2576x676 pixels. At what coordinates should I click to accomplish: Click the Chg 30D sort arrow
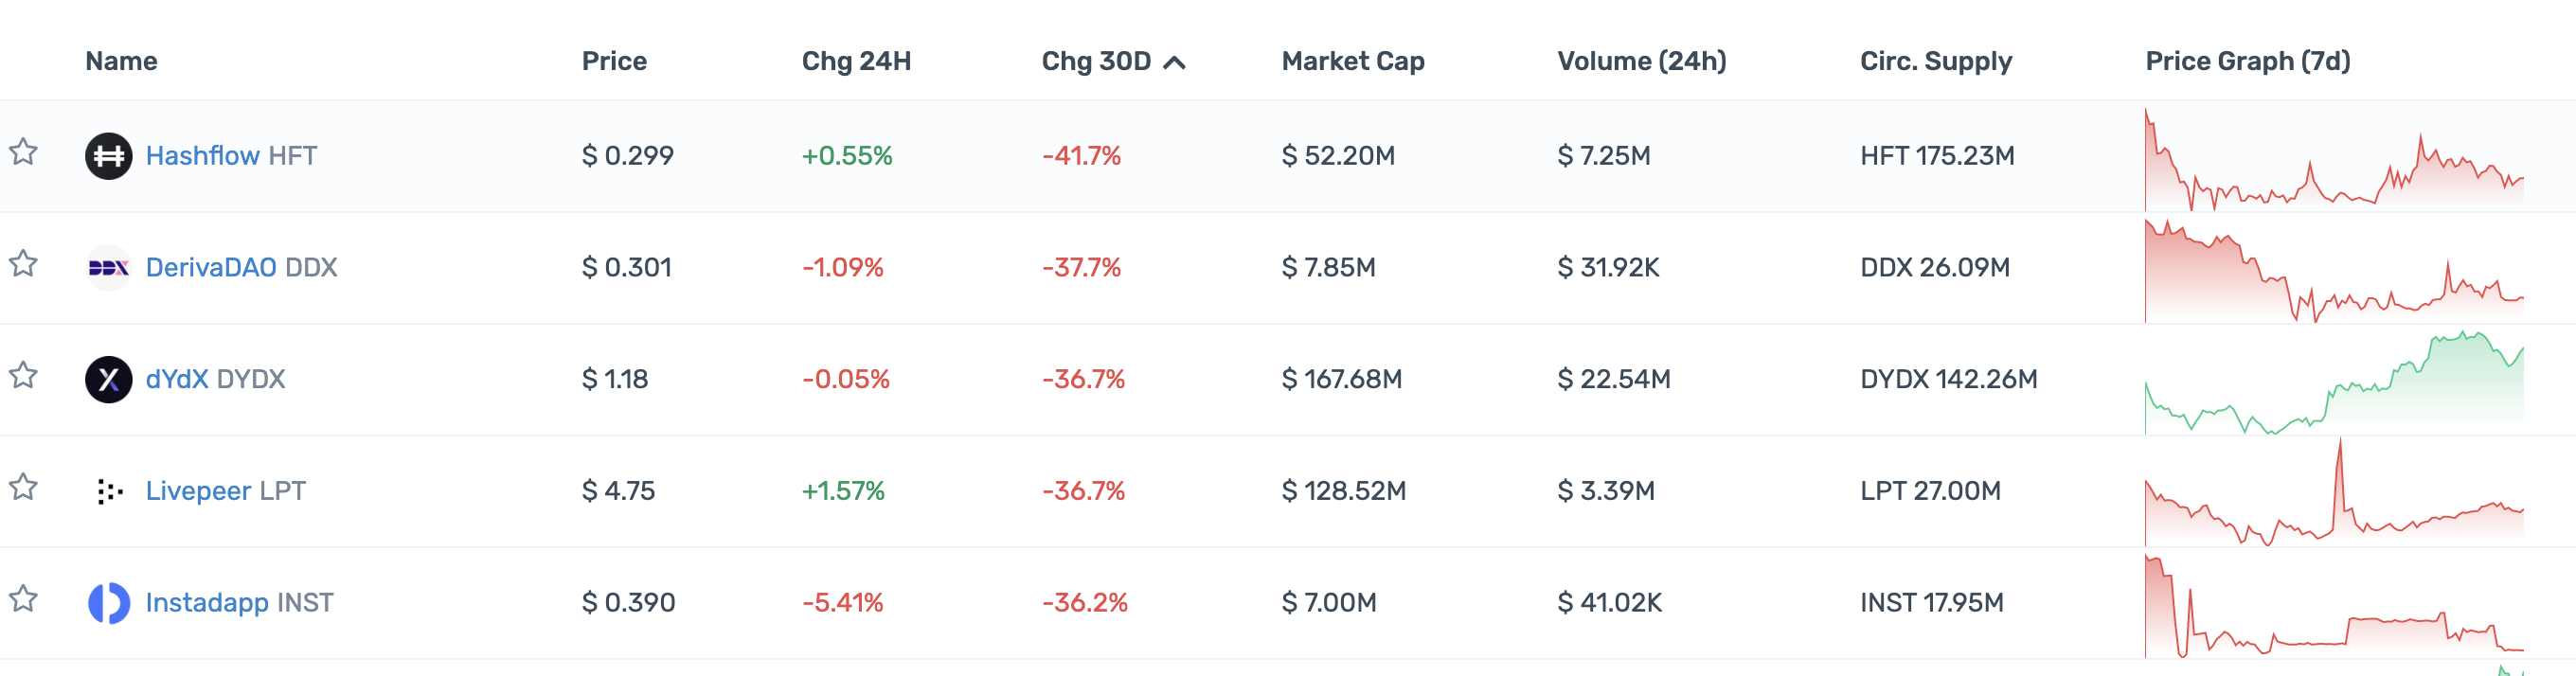point(1175,63)
